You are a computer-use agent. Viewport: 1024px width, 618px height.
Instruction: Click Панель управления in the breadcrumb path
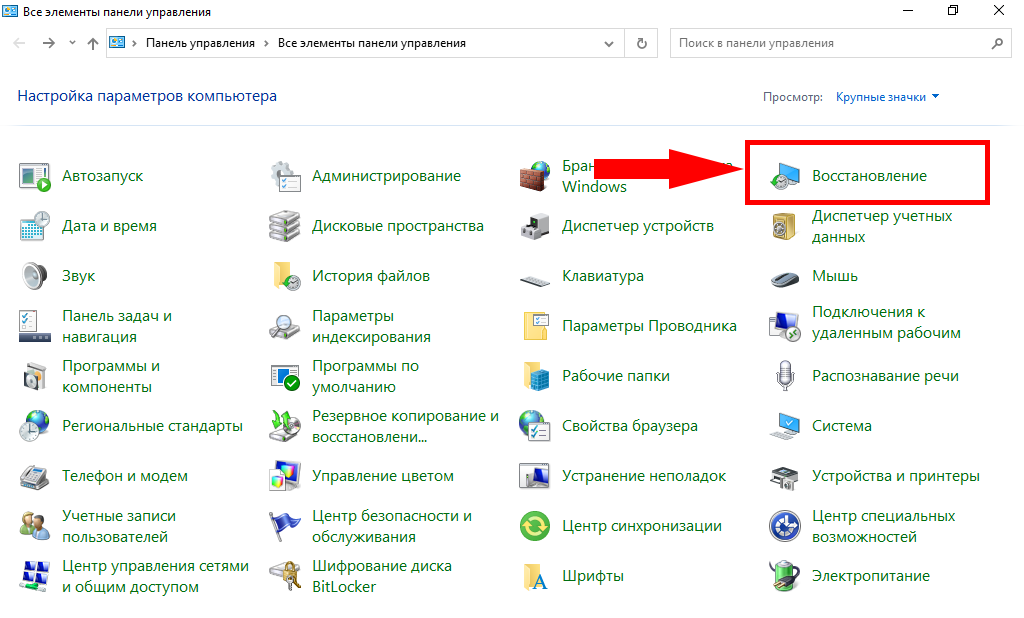click(200, 44)
